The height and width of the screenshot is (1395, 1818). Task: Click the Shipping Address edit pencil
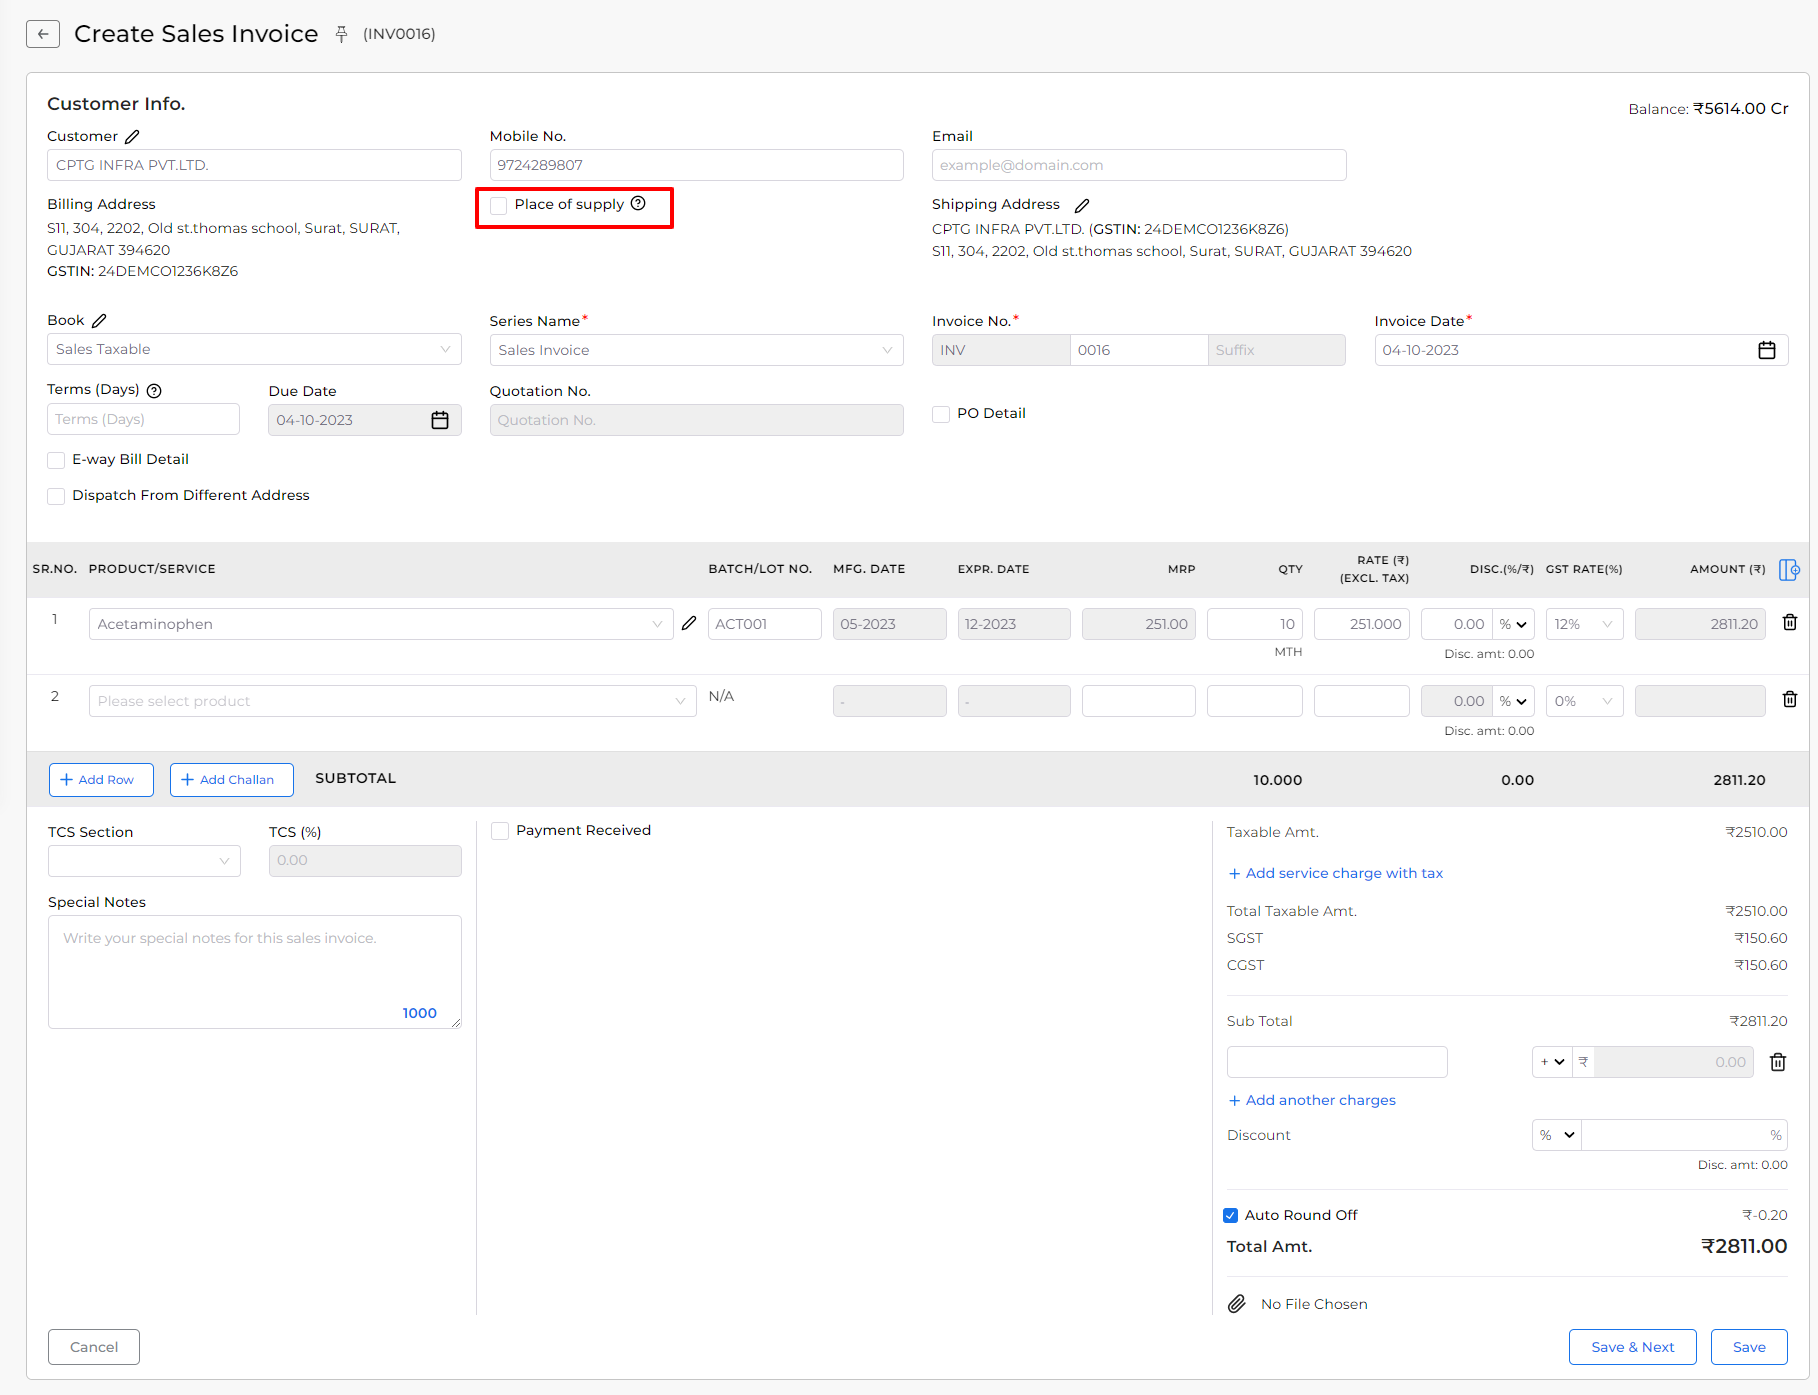coord(1082,205)
